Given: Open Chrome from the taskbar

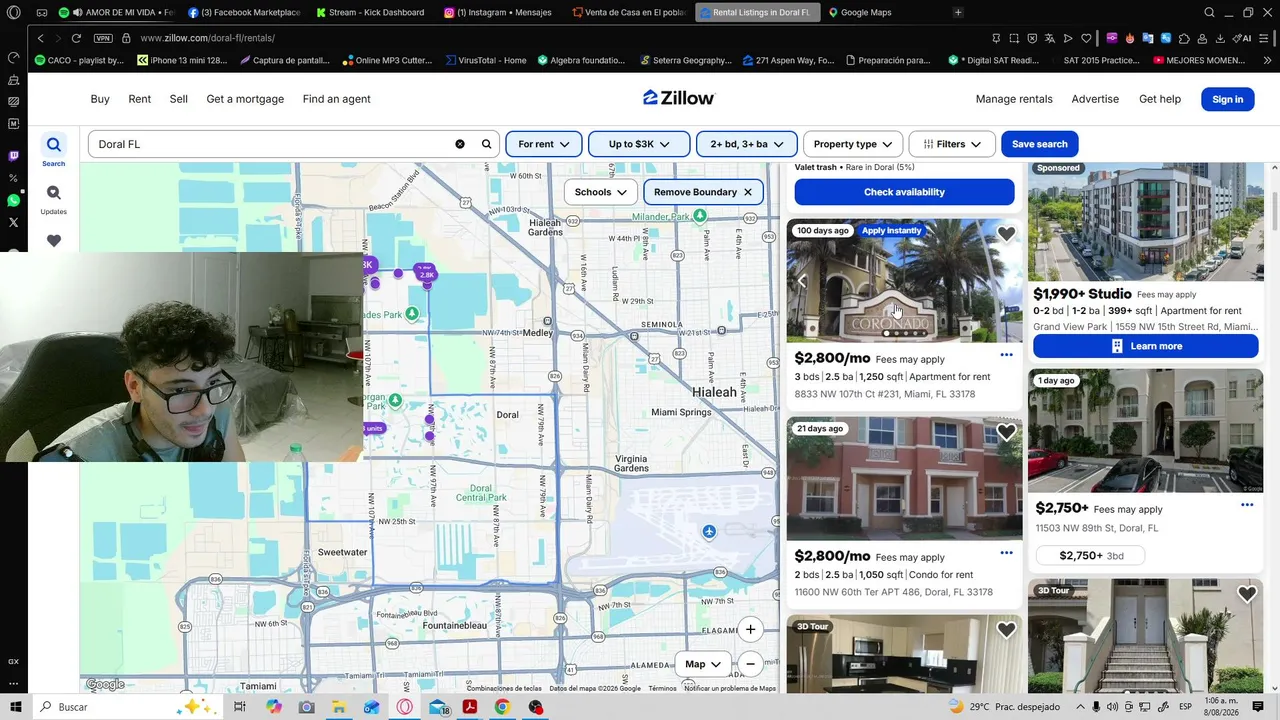Looking at the screenshot, I should pyautogui.click(x=502, y=707).
